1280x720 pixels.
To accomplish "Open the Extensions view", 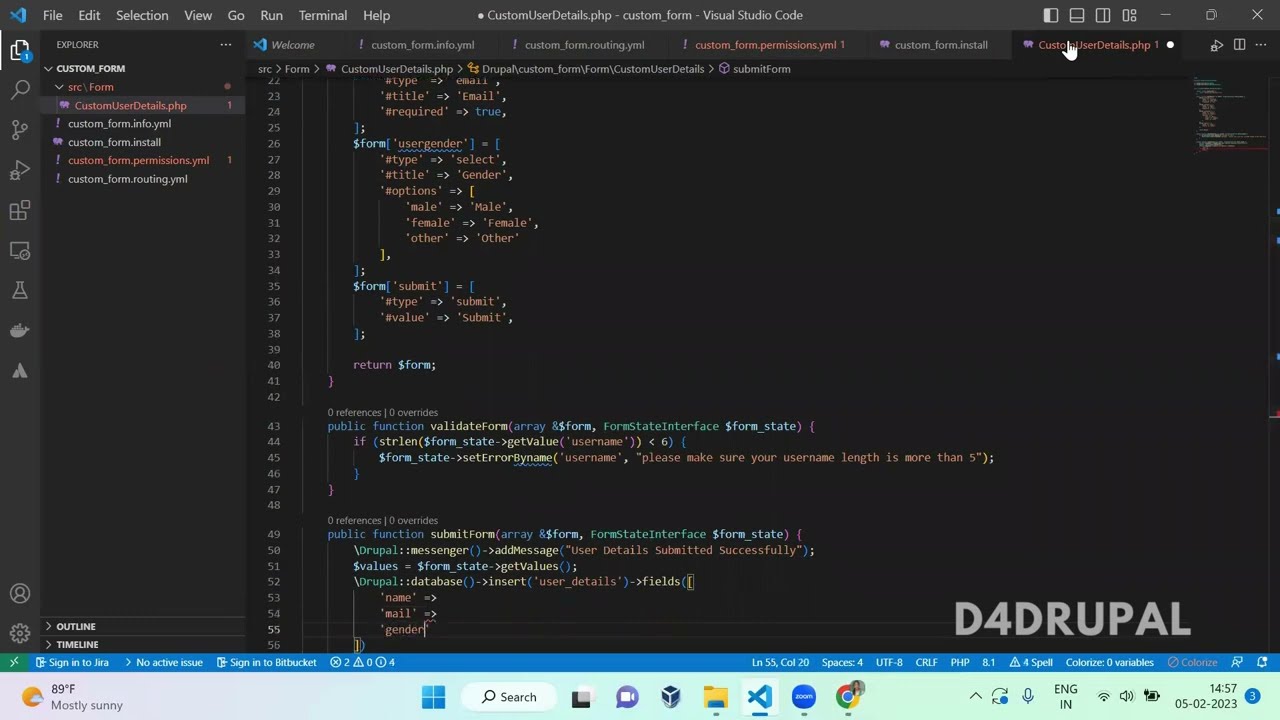I will point(20,210).
